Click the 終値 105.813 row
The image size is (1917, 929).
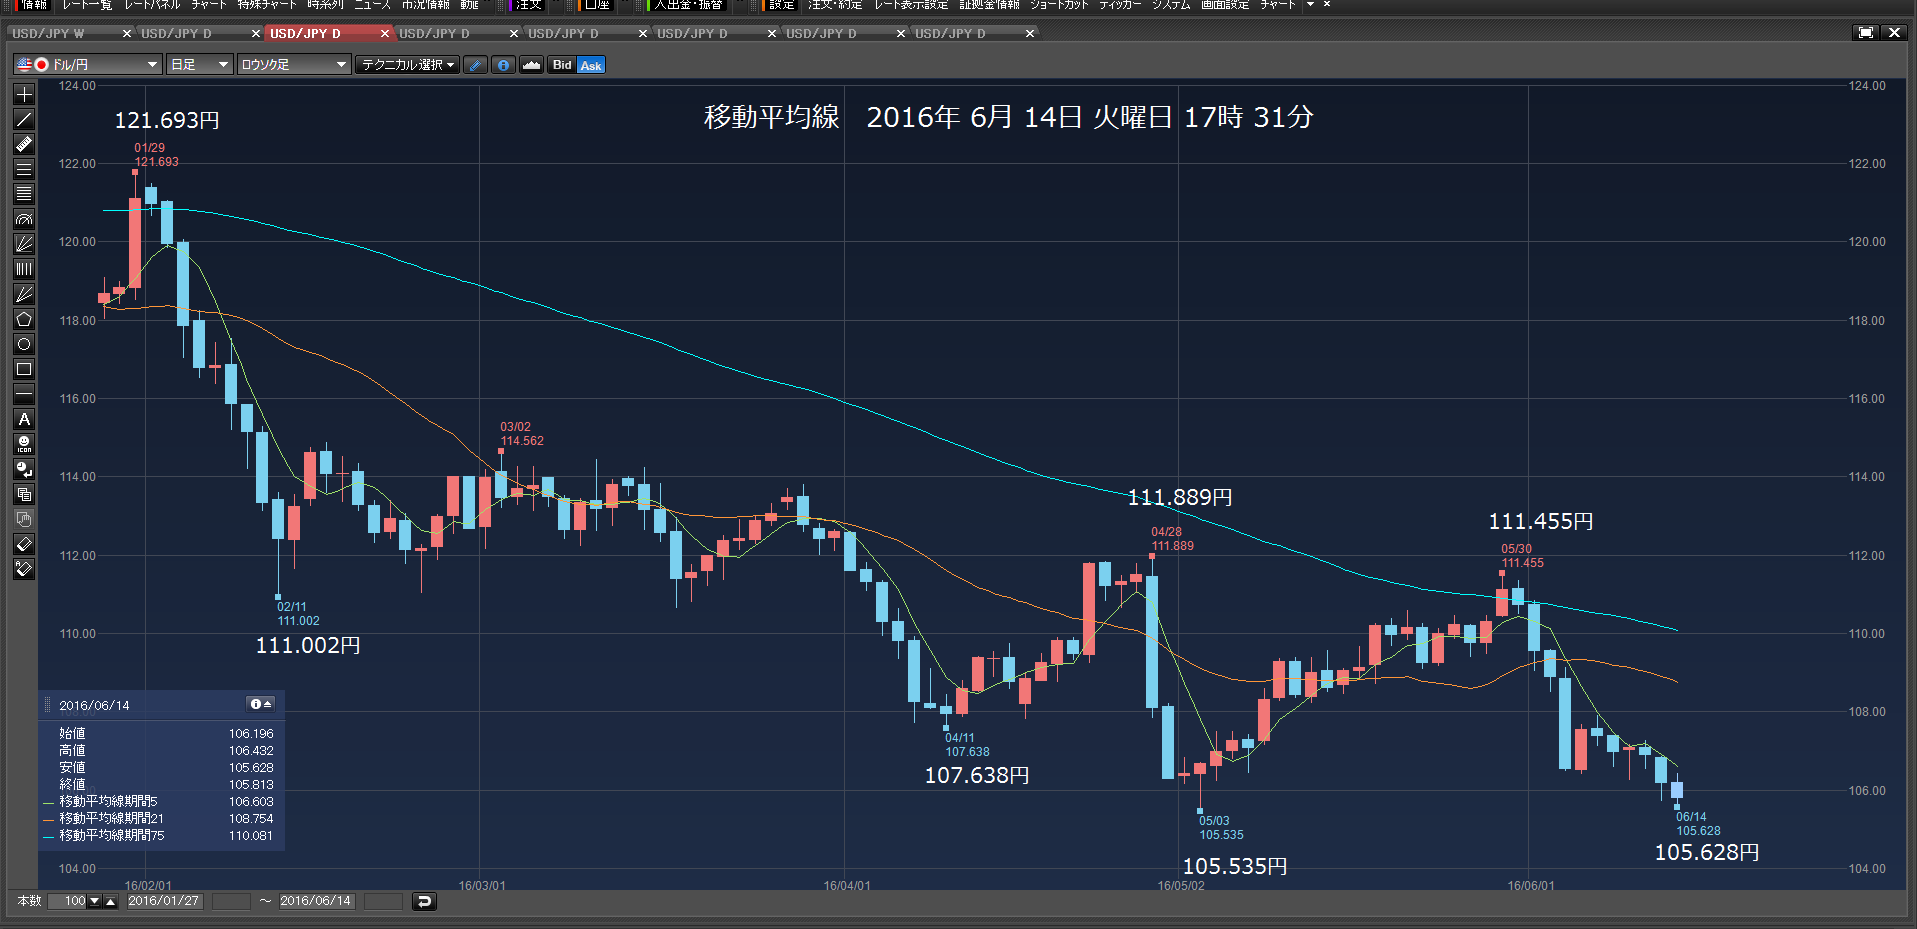[165, 784]
